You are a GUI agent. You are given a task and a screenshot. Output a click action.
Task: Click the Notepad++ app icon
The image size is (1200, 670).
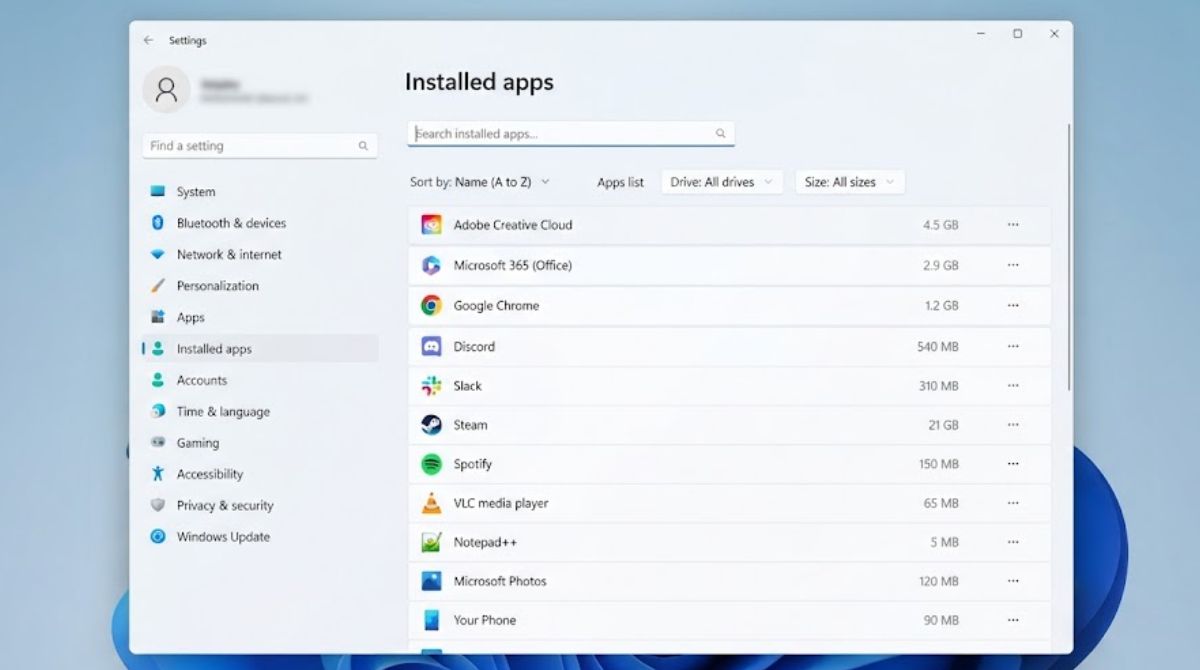click(431, 542)
